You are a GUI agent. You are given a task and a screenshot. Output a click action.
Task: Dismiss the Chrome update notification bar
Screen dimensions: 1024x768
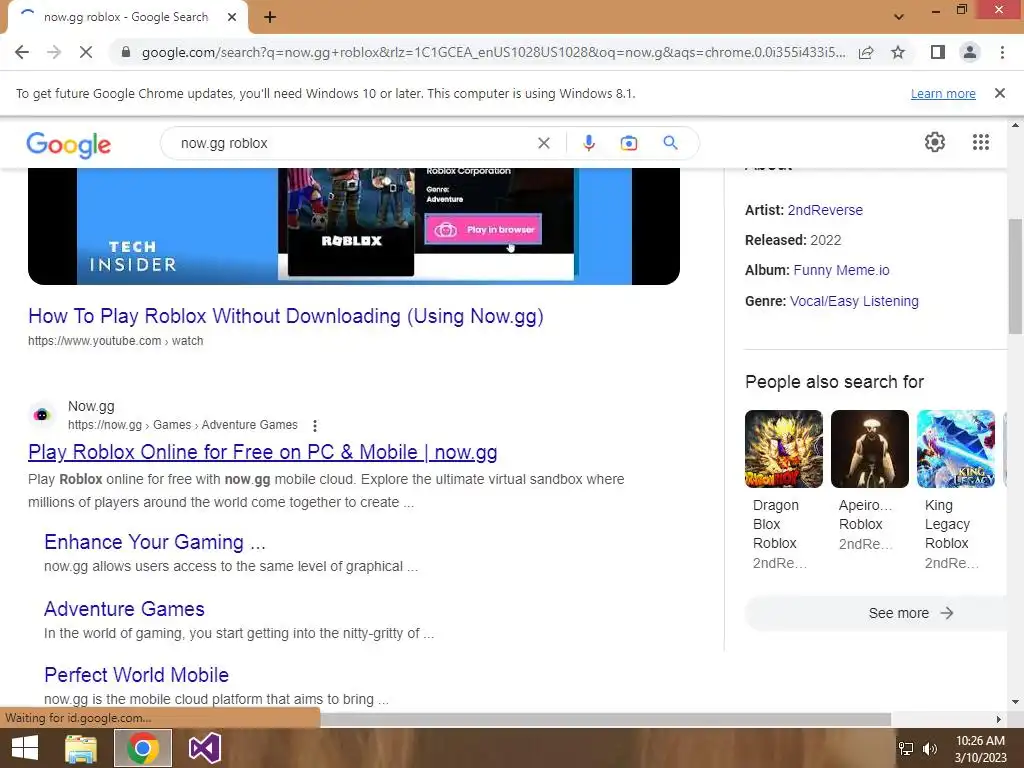(999, 93)
